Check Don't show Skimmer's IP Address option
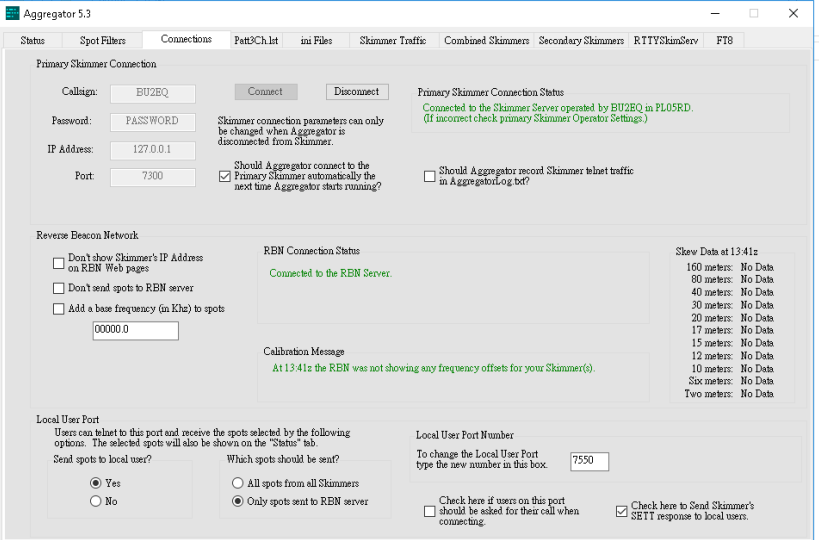The height and width of the screenshot is (540, 819). pos(58,263)
